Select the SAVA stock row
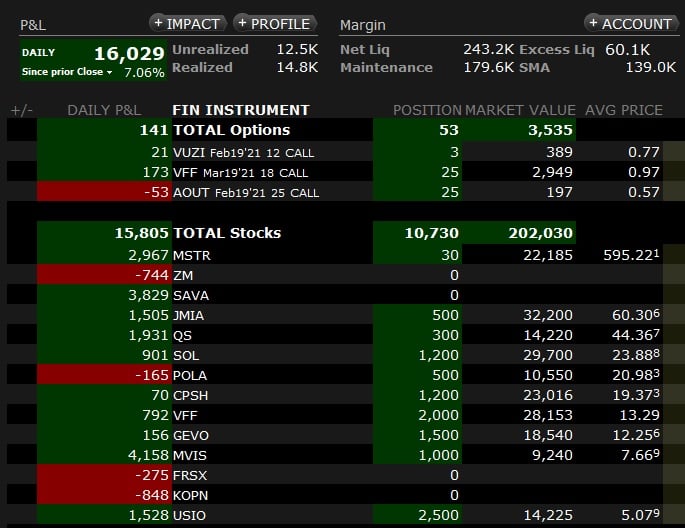This screenshot has width=685, height=528. point(346,295)
